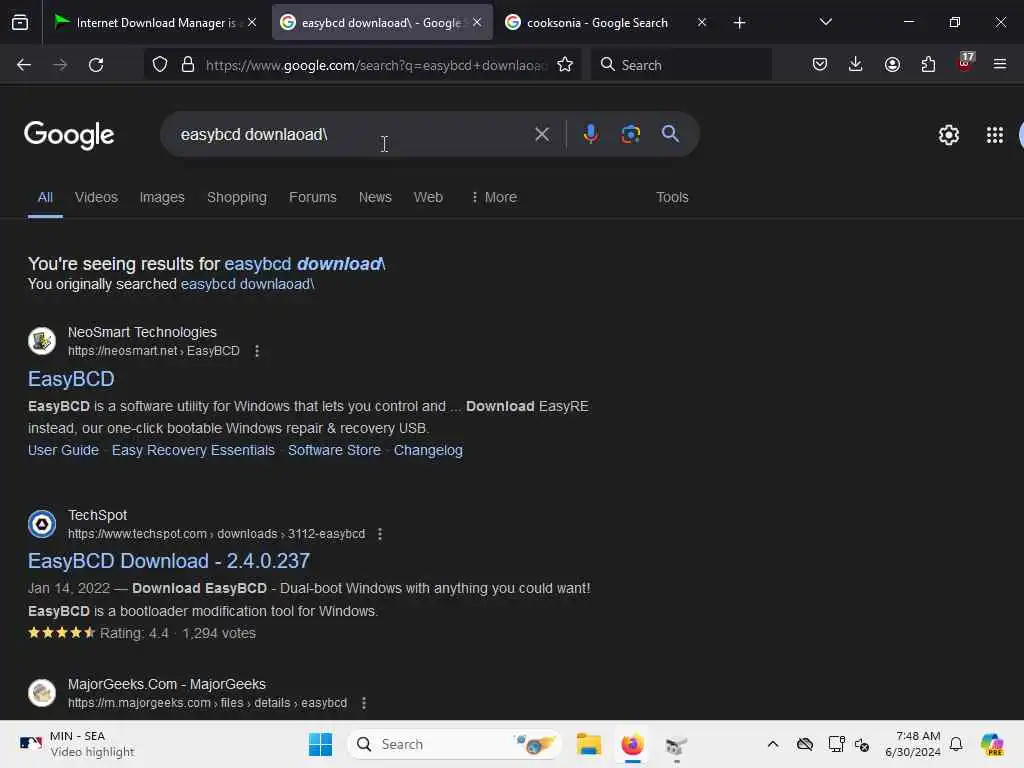The height and width of the screenshot is (768, 1024).
Task: Select the Forums results tab
Action: coord(313,197)
